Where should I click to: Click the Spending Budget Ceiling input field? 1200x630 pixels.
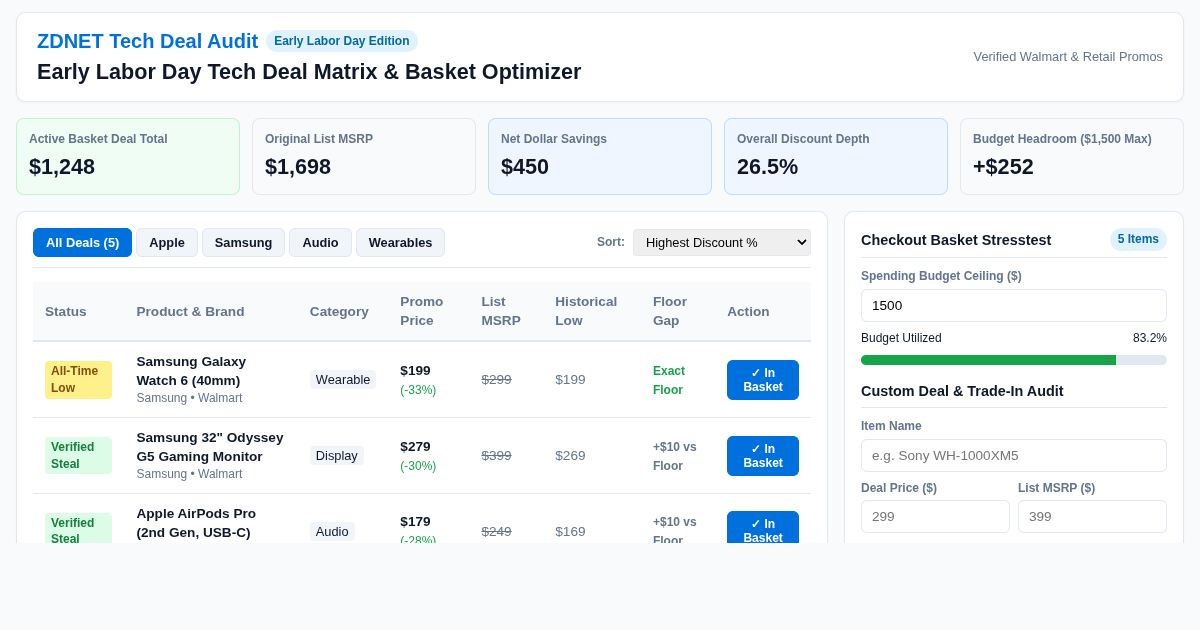point(1014,305)
